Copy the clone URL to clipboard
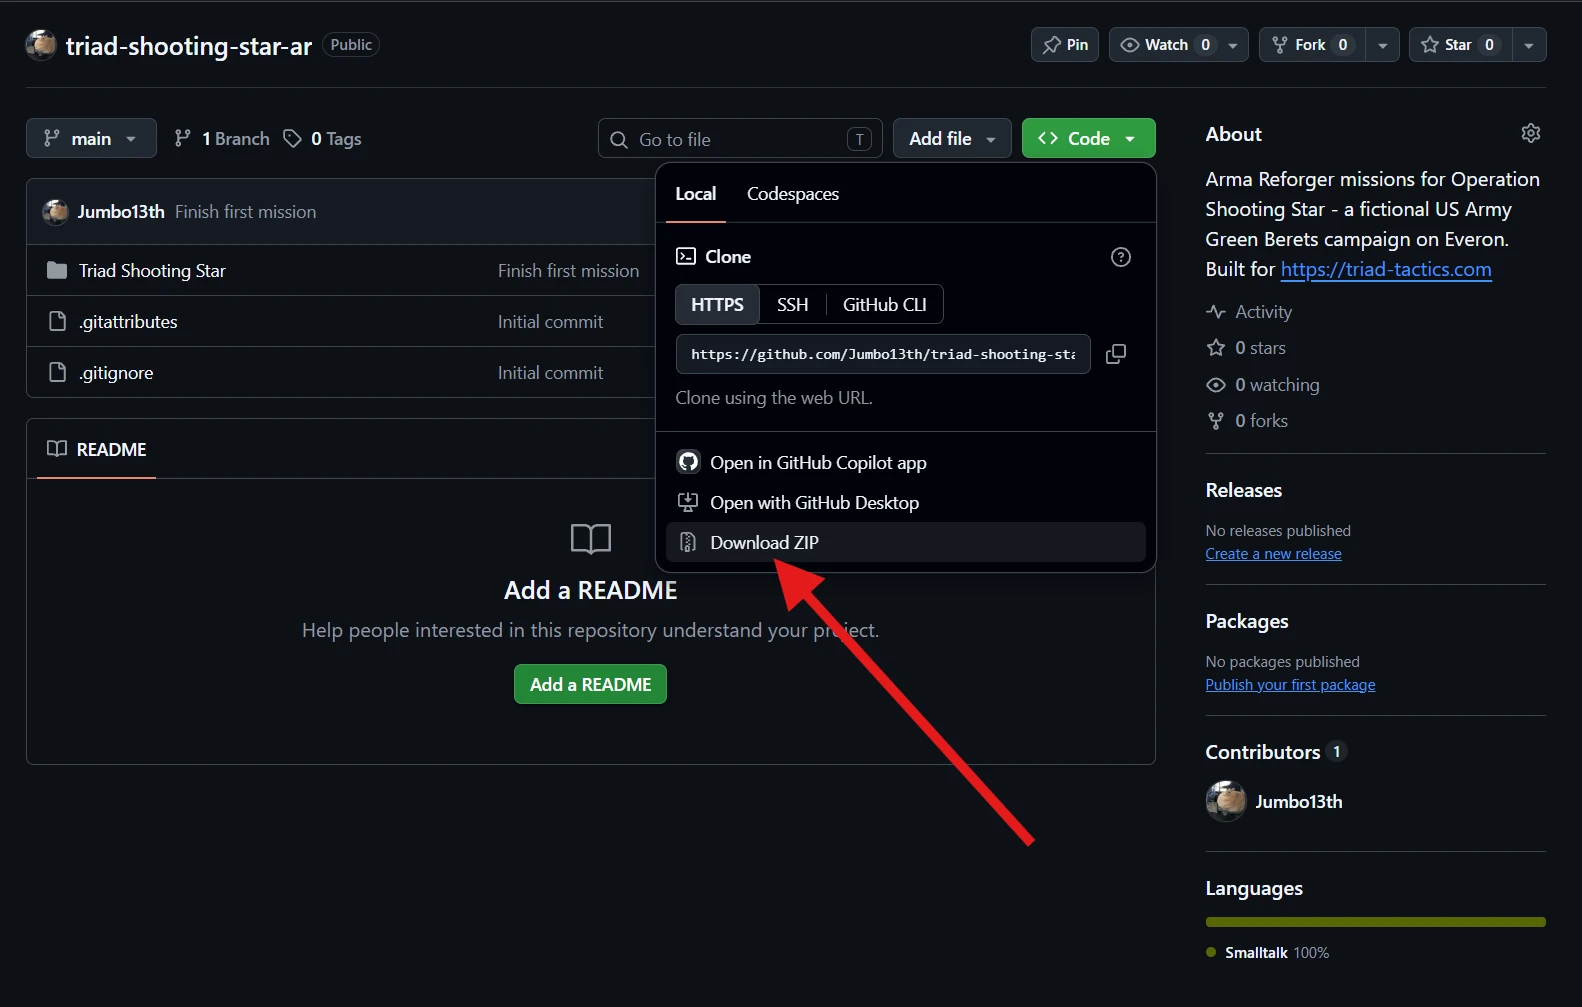Image resolution: width=1582 pixels, height=1007 pixels. [1116, 354]
